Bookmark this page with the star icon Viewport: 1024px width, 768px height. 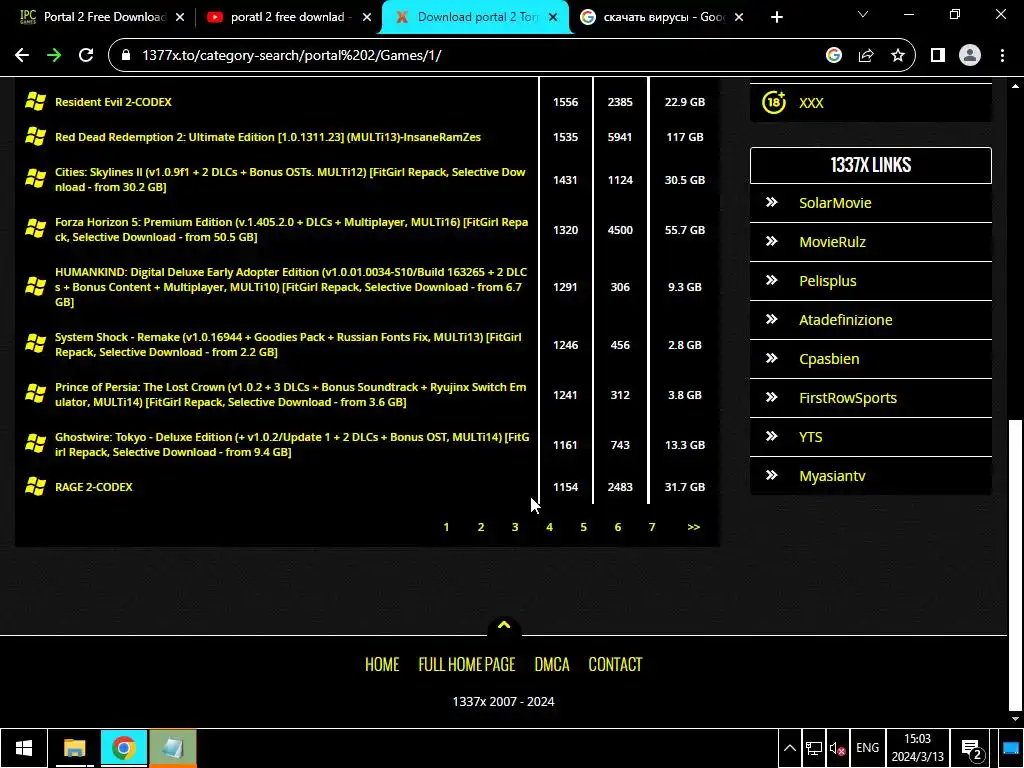point(898,56)
